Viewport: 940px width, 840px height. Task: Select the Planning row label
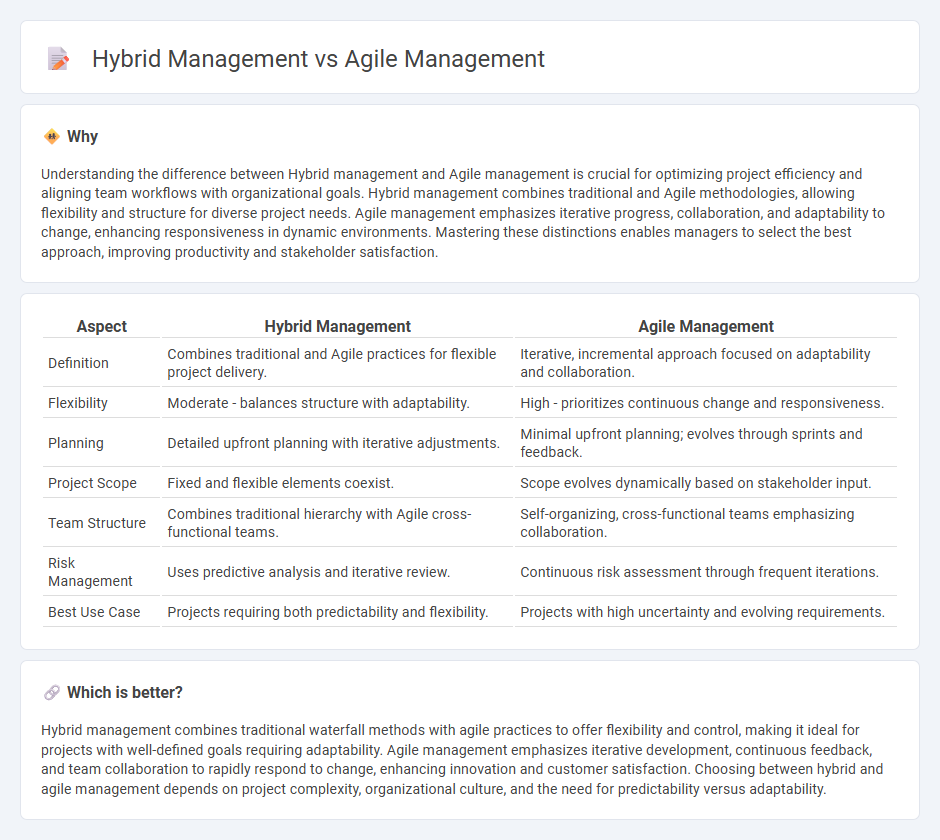tap(76, 443)
